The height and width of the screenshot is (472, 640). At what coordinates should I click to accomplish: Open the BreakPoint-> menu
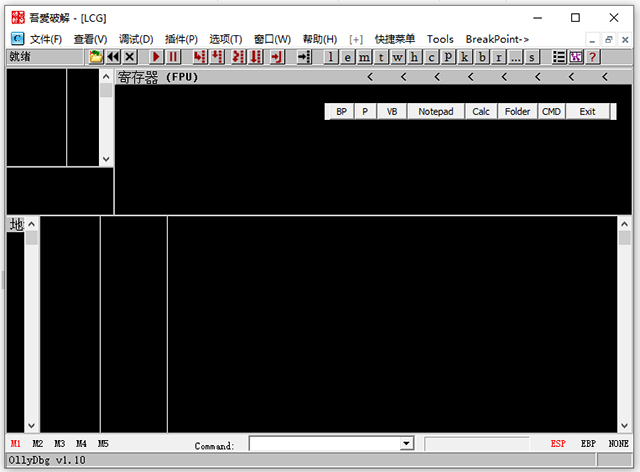[497, 39]
